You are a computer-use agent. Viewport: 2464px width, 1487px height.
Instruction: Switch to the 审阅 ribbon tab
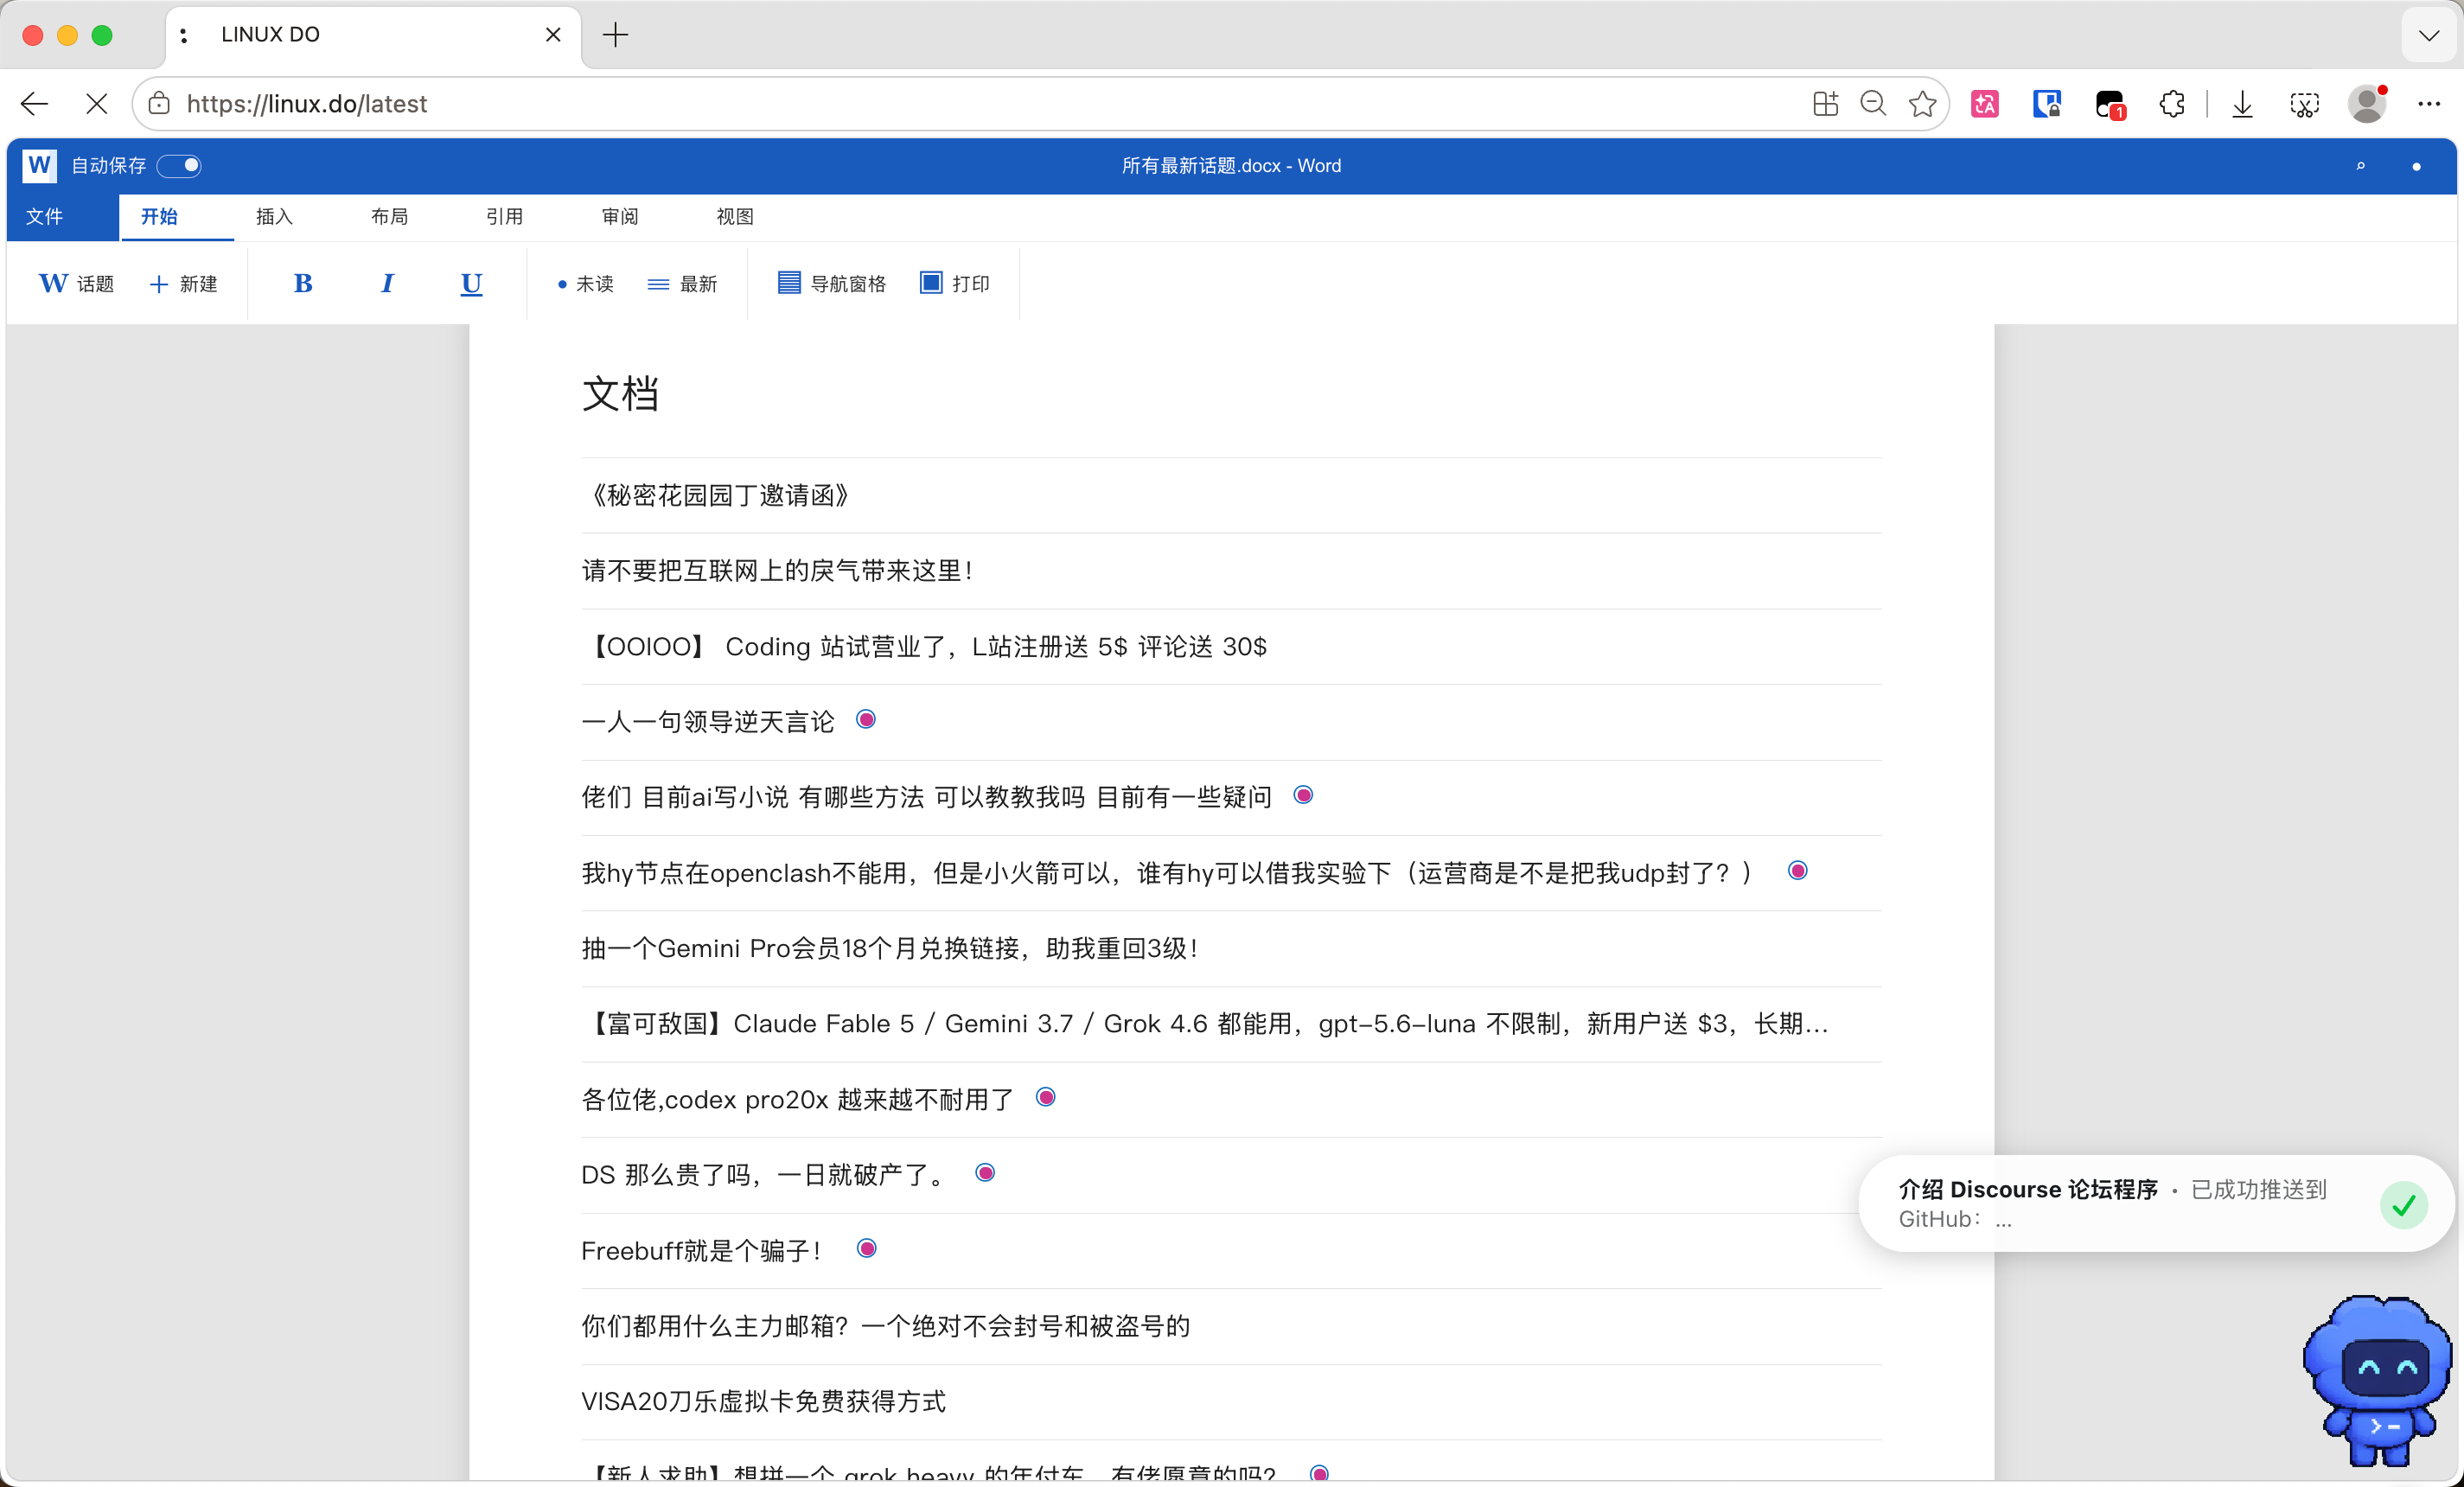point(619,217)
